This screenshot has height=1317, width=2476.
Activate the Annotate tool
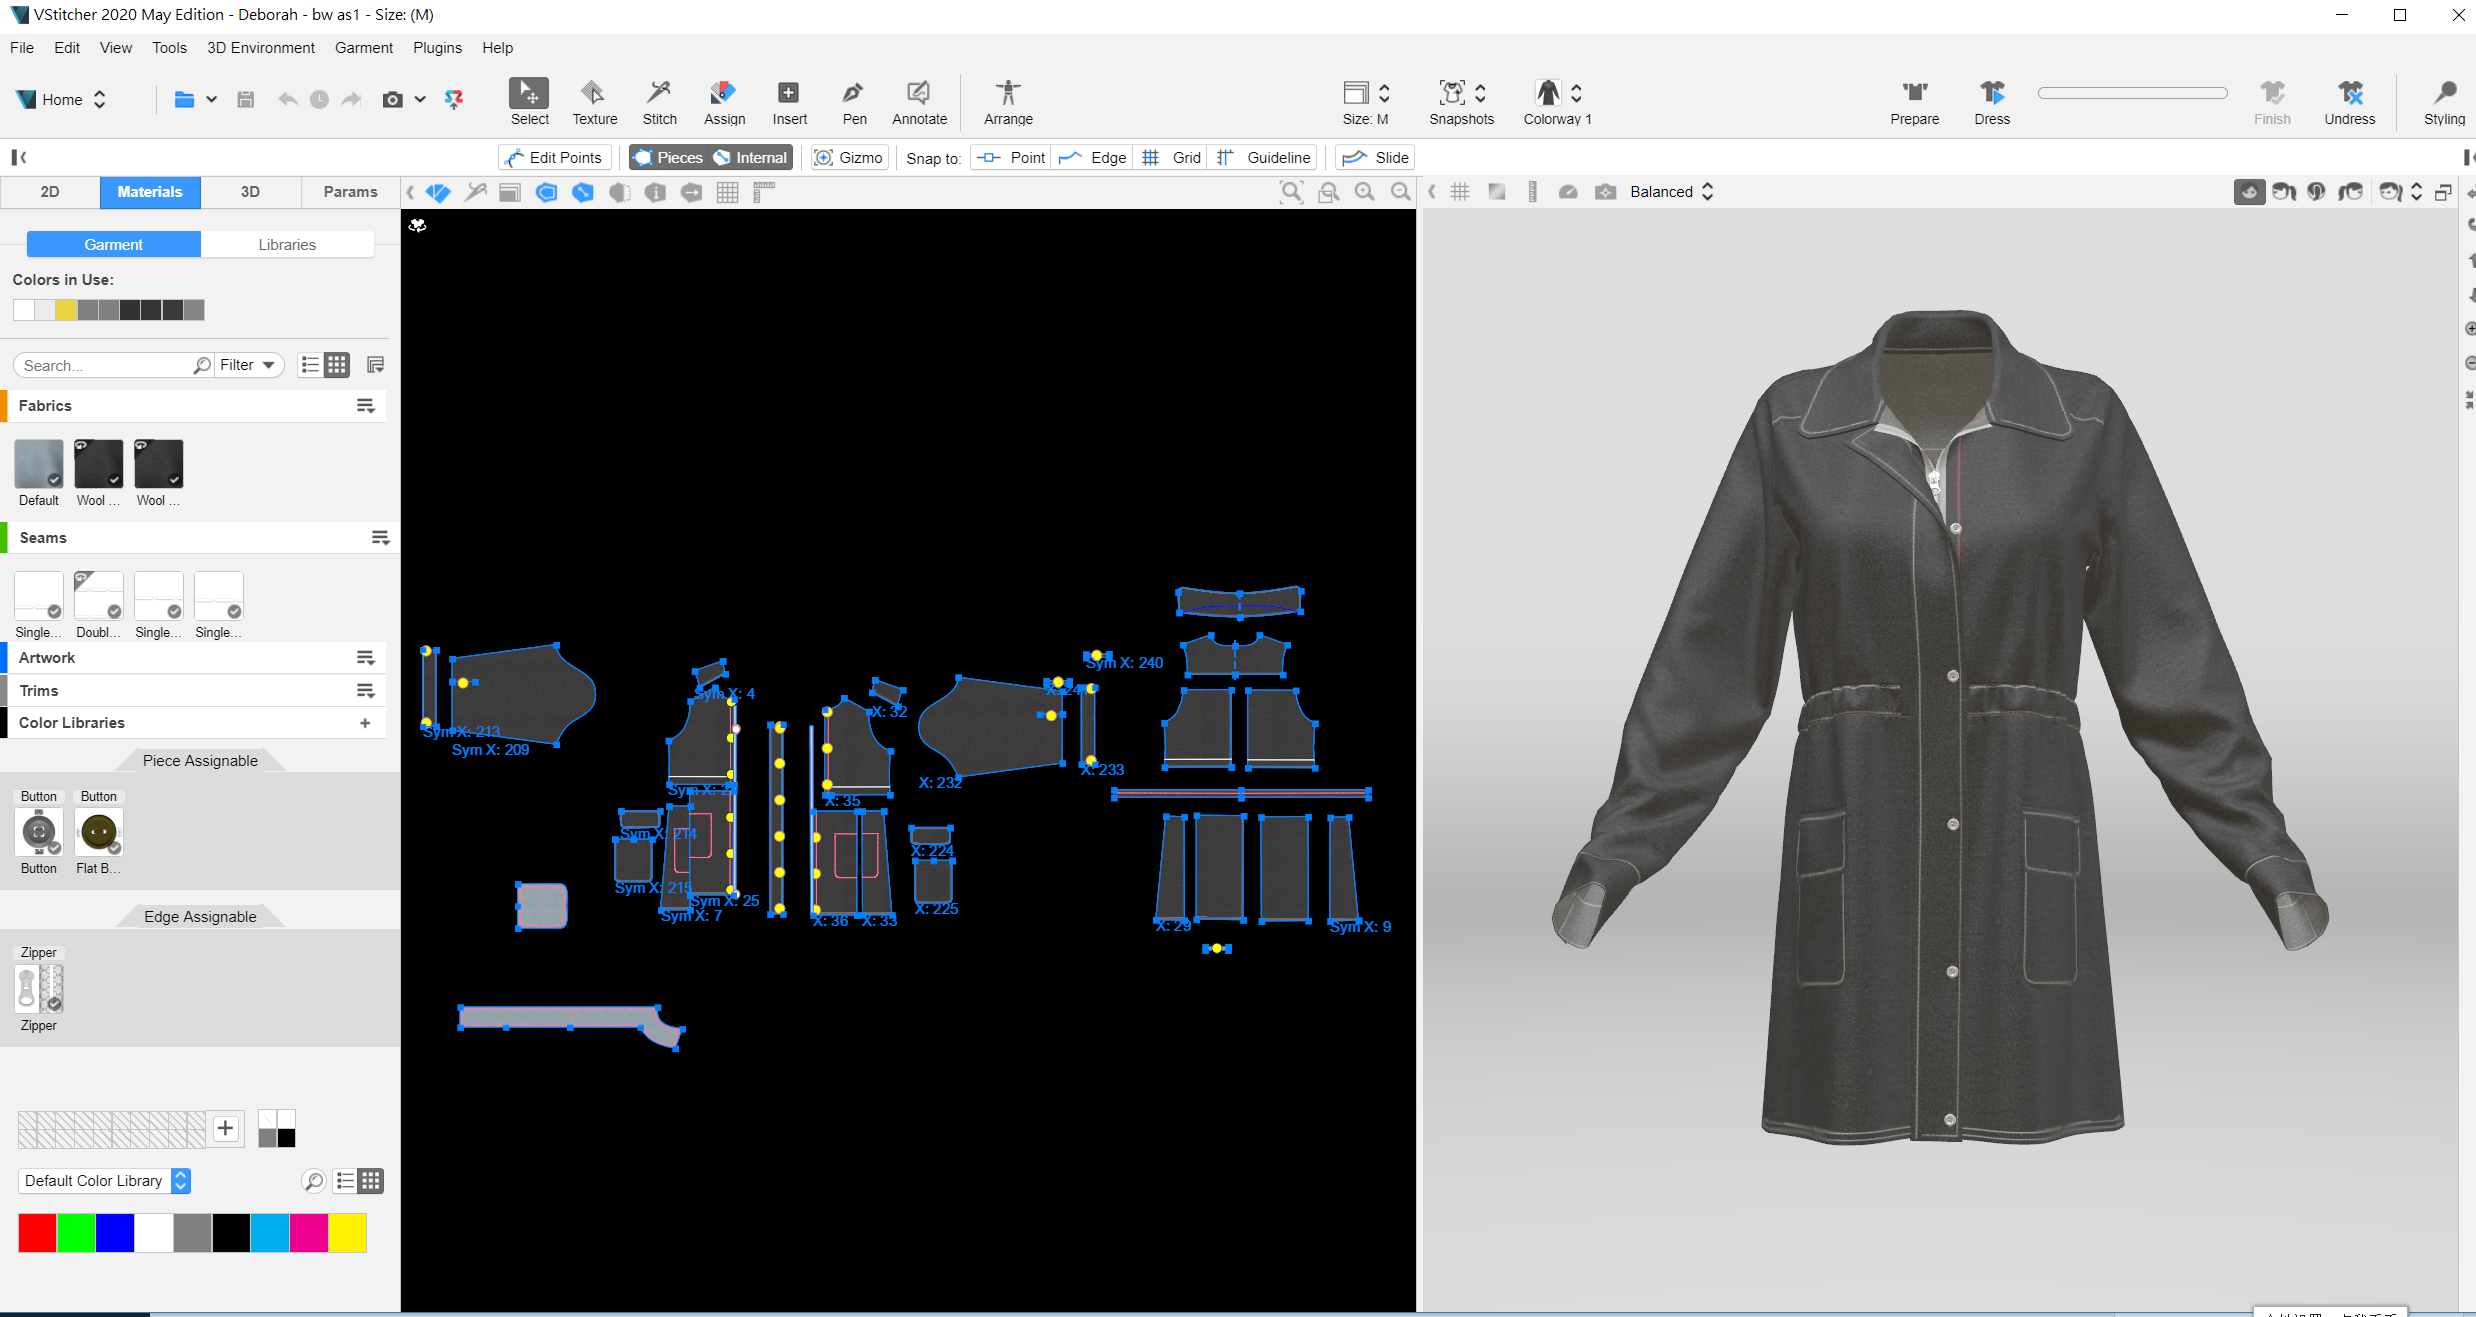point(917,101)
